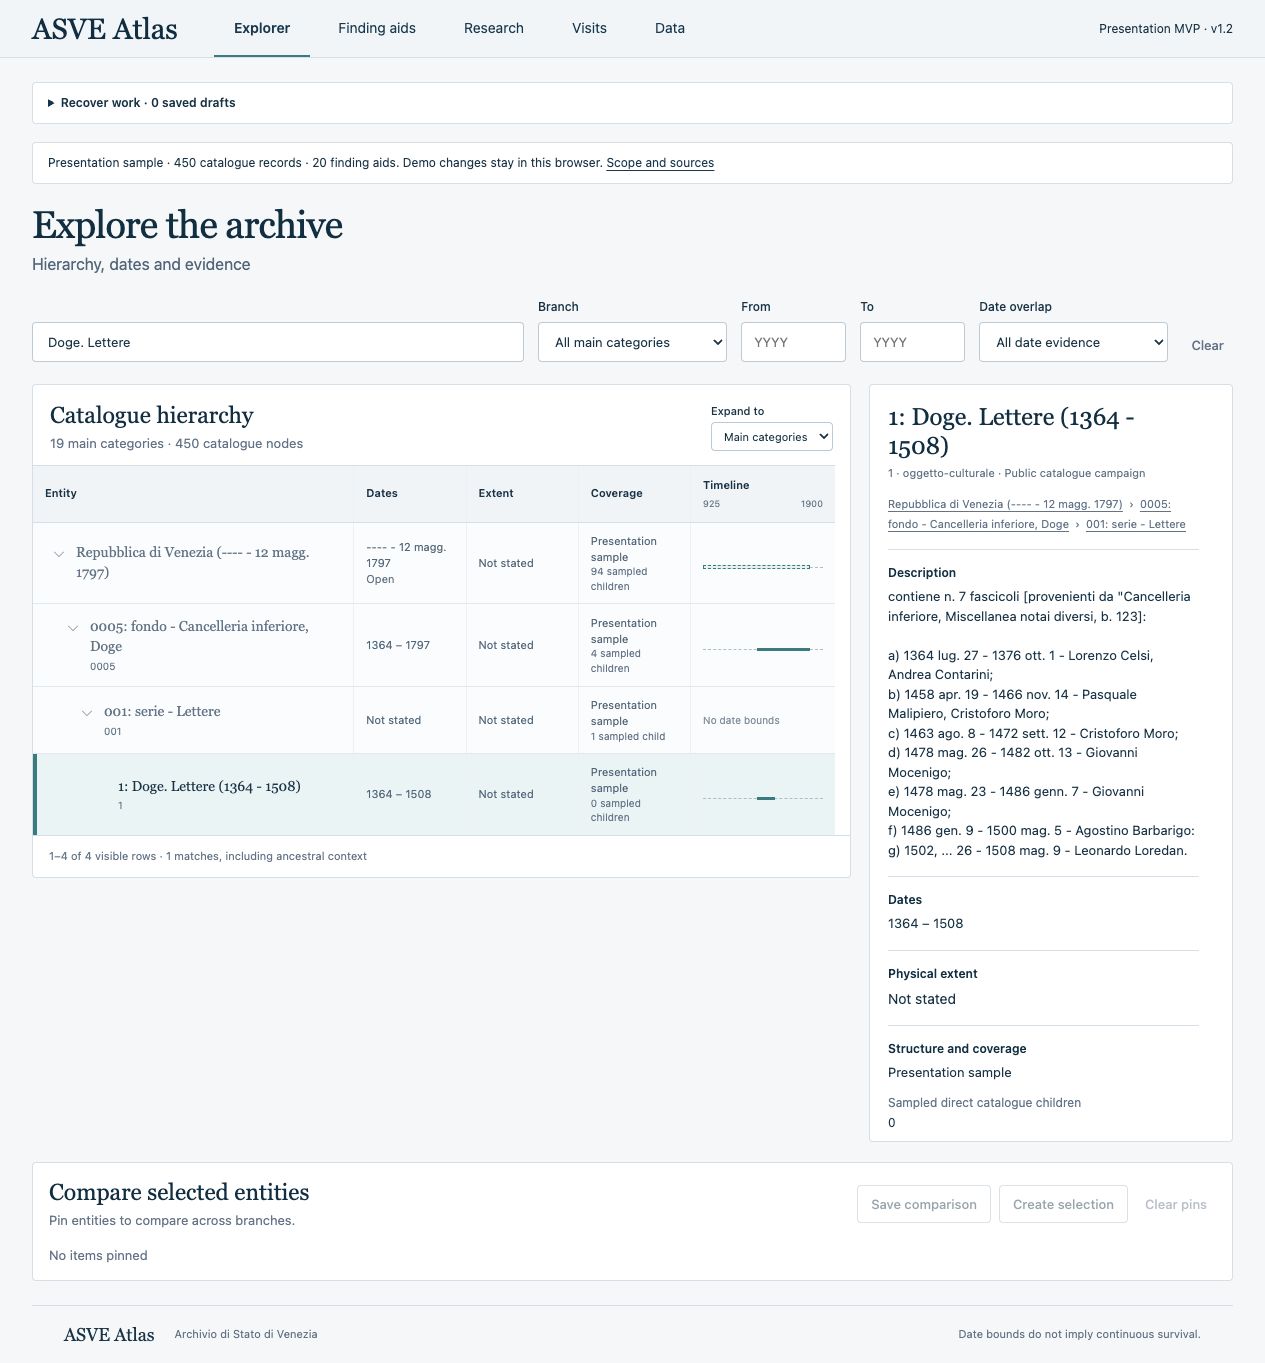Click the Repubblica di Venezia timeline bar
The image size is (1265, 1363).
(x=757, y=567)
